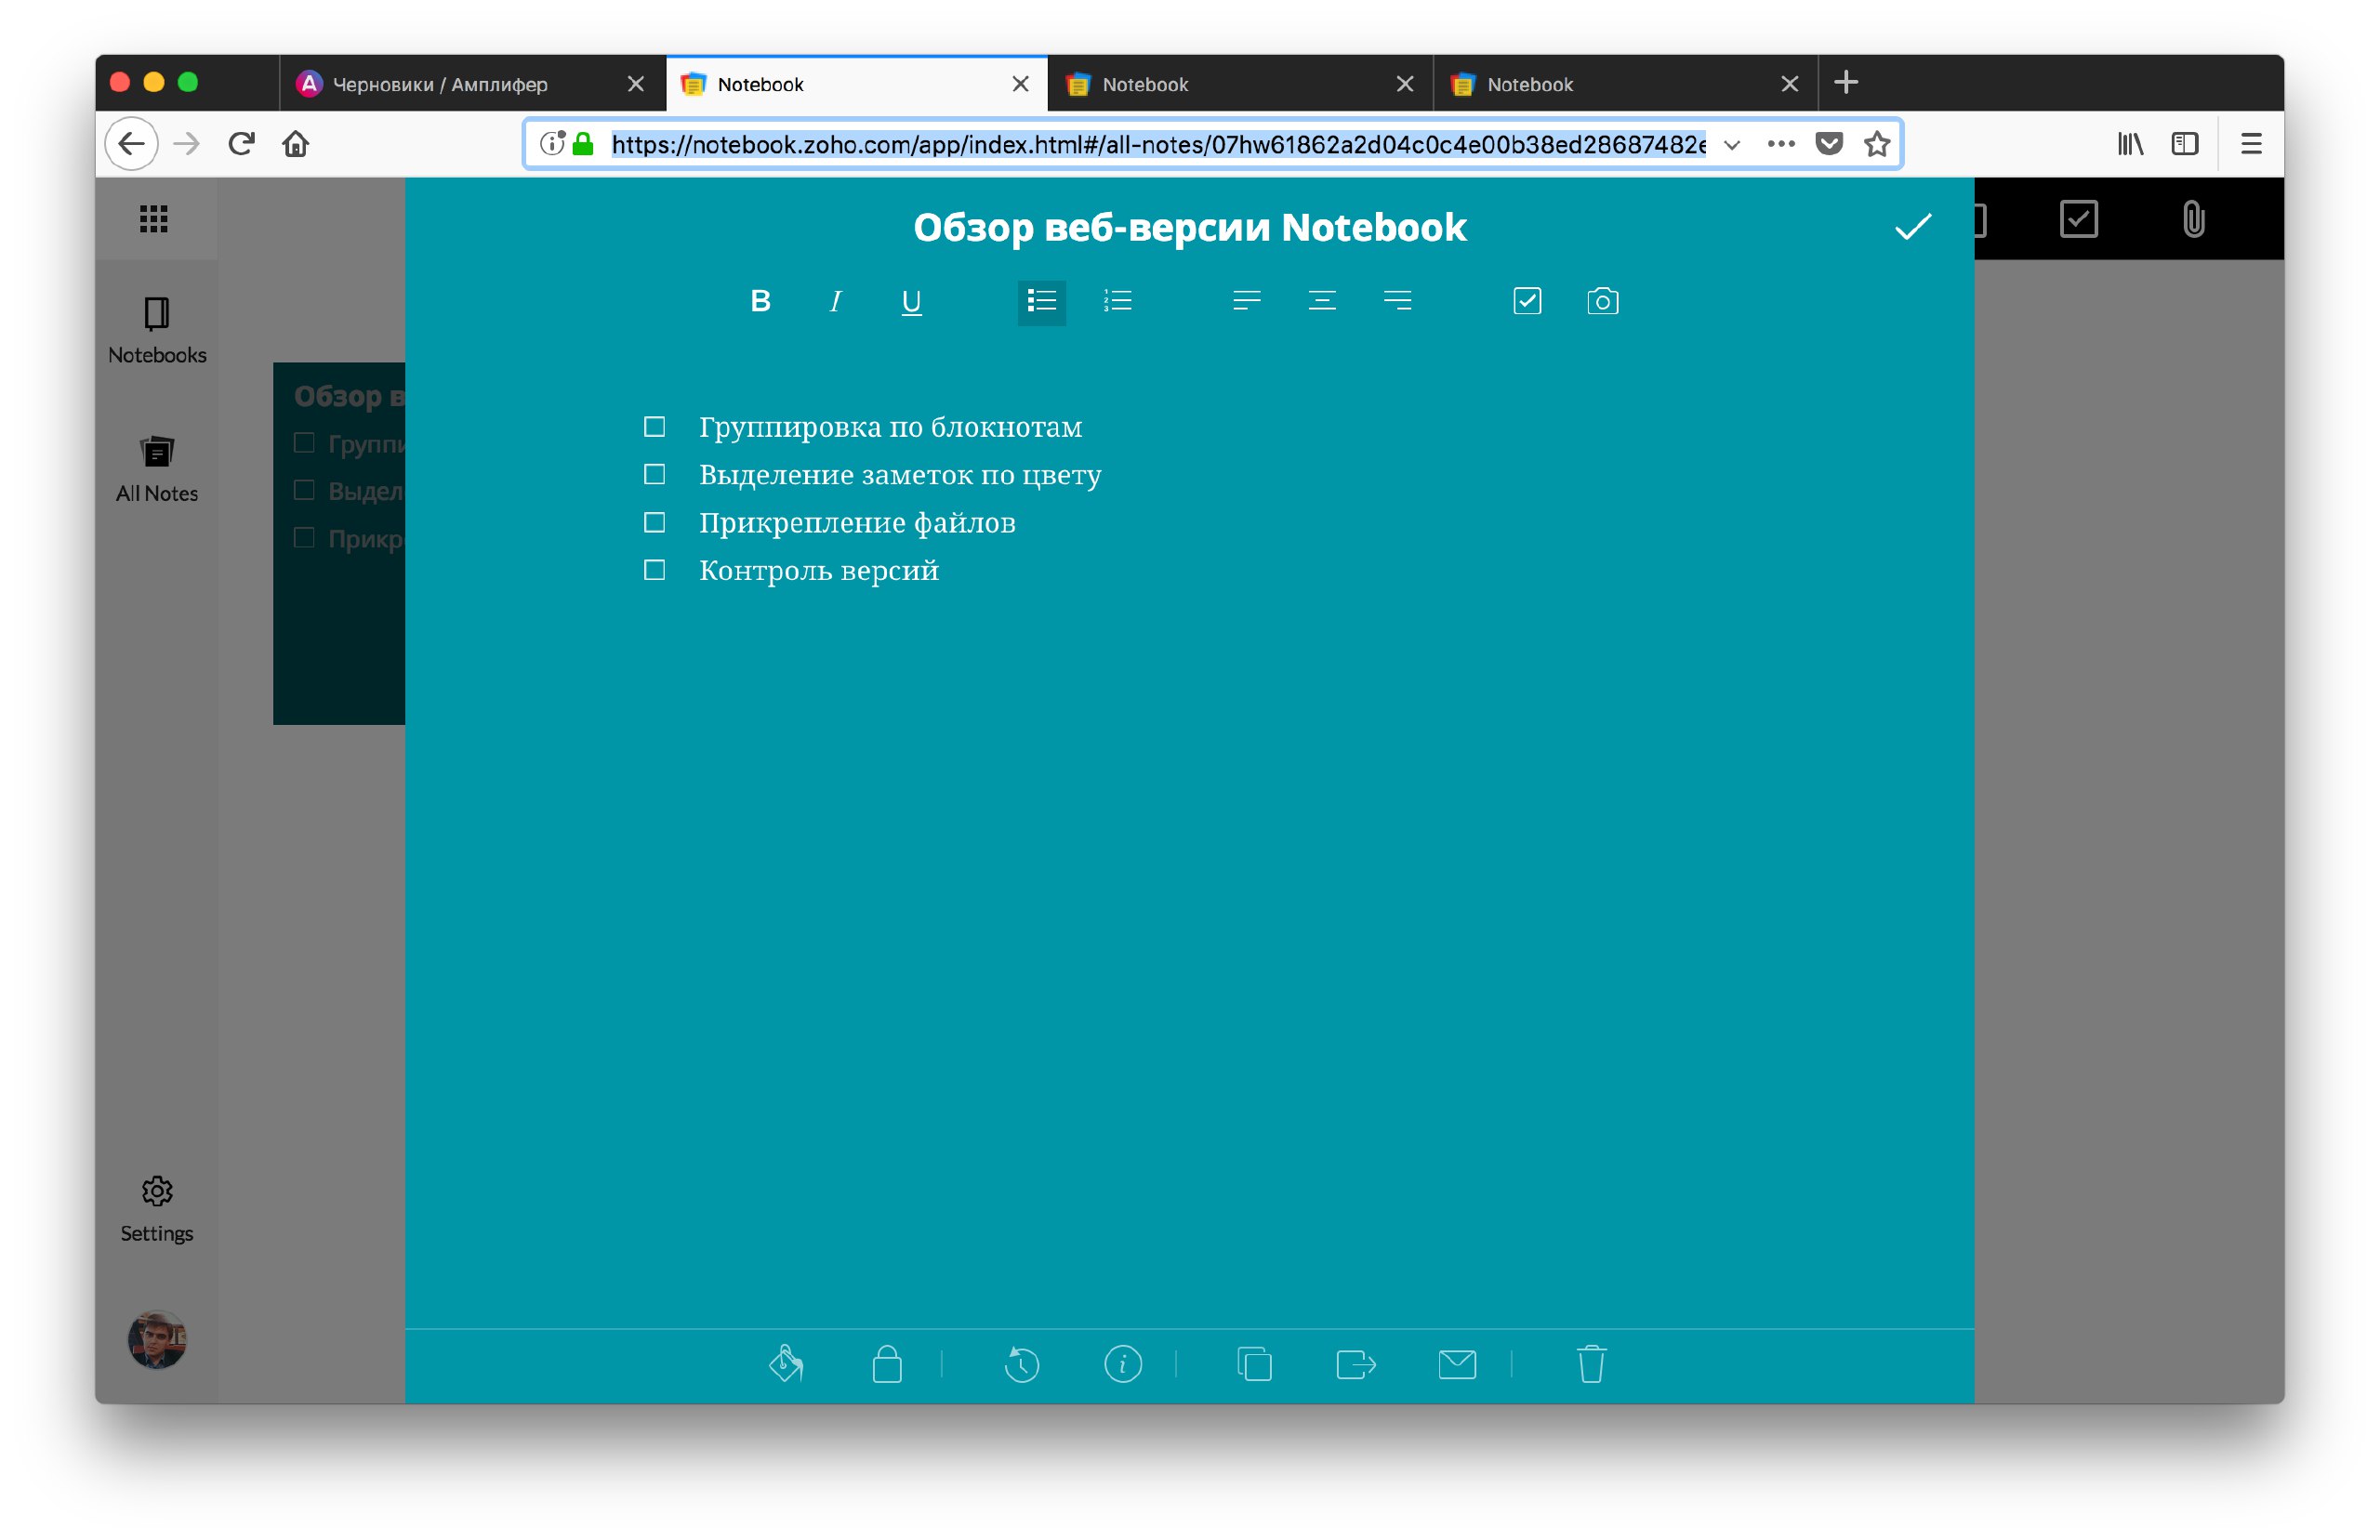The width and height of the screenshot is (2380, 1540).
Task: Change the note color with the paint bucket
Action: pos(787,1364)
